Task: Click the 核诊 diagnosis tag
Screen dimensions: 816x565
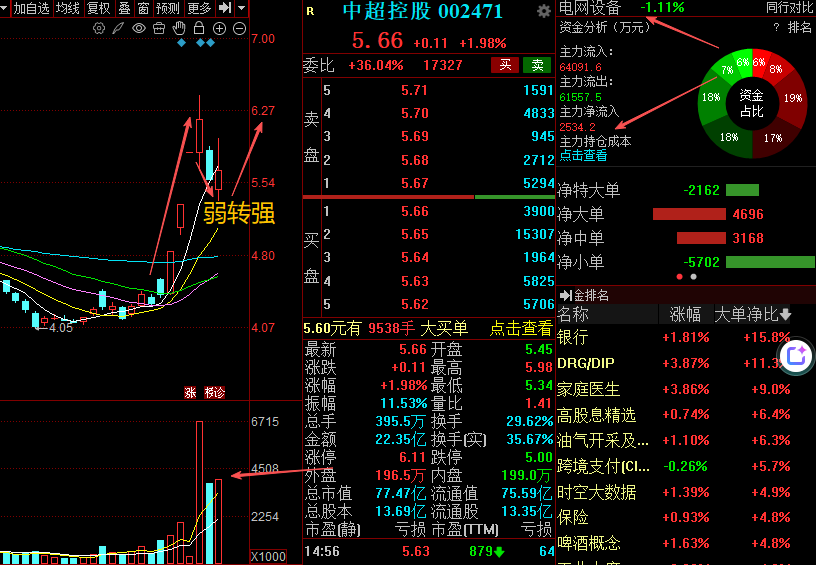Action: [x=214, y=393]
